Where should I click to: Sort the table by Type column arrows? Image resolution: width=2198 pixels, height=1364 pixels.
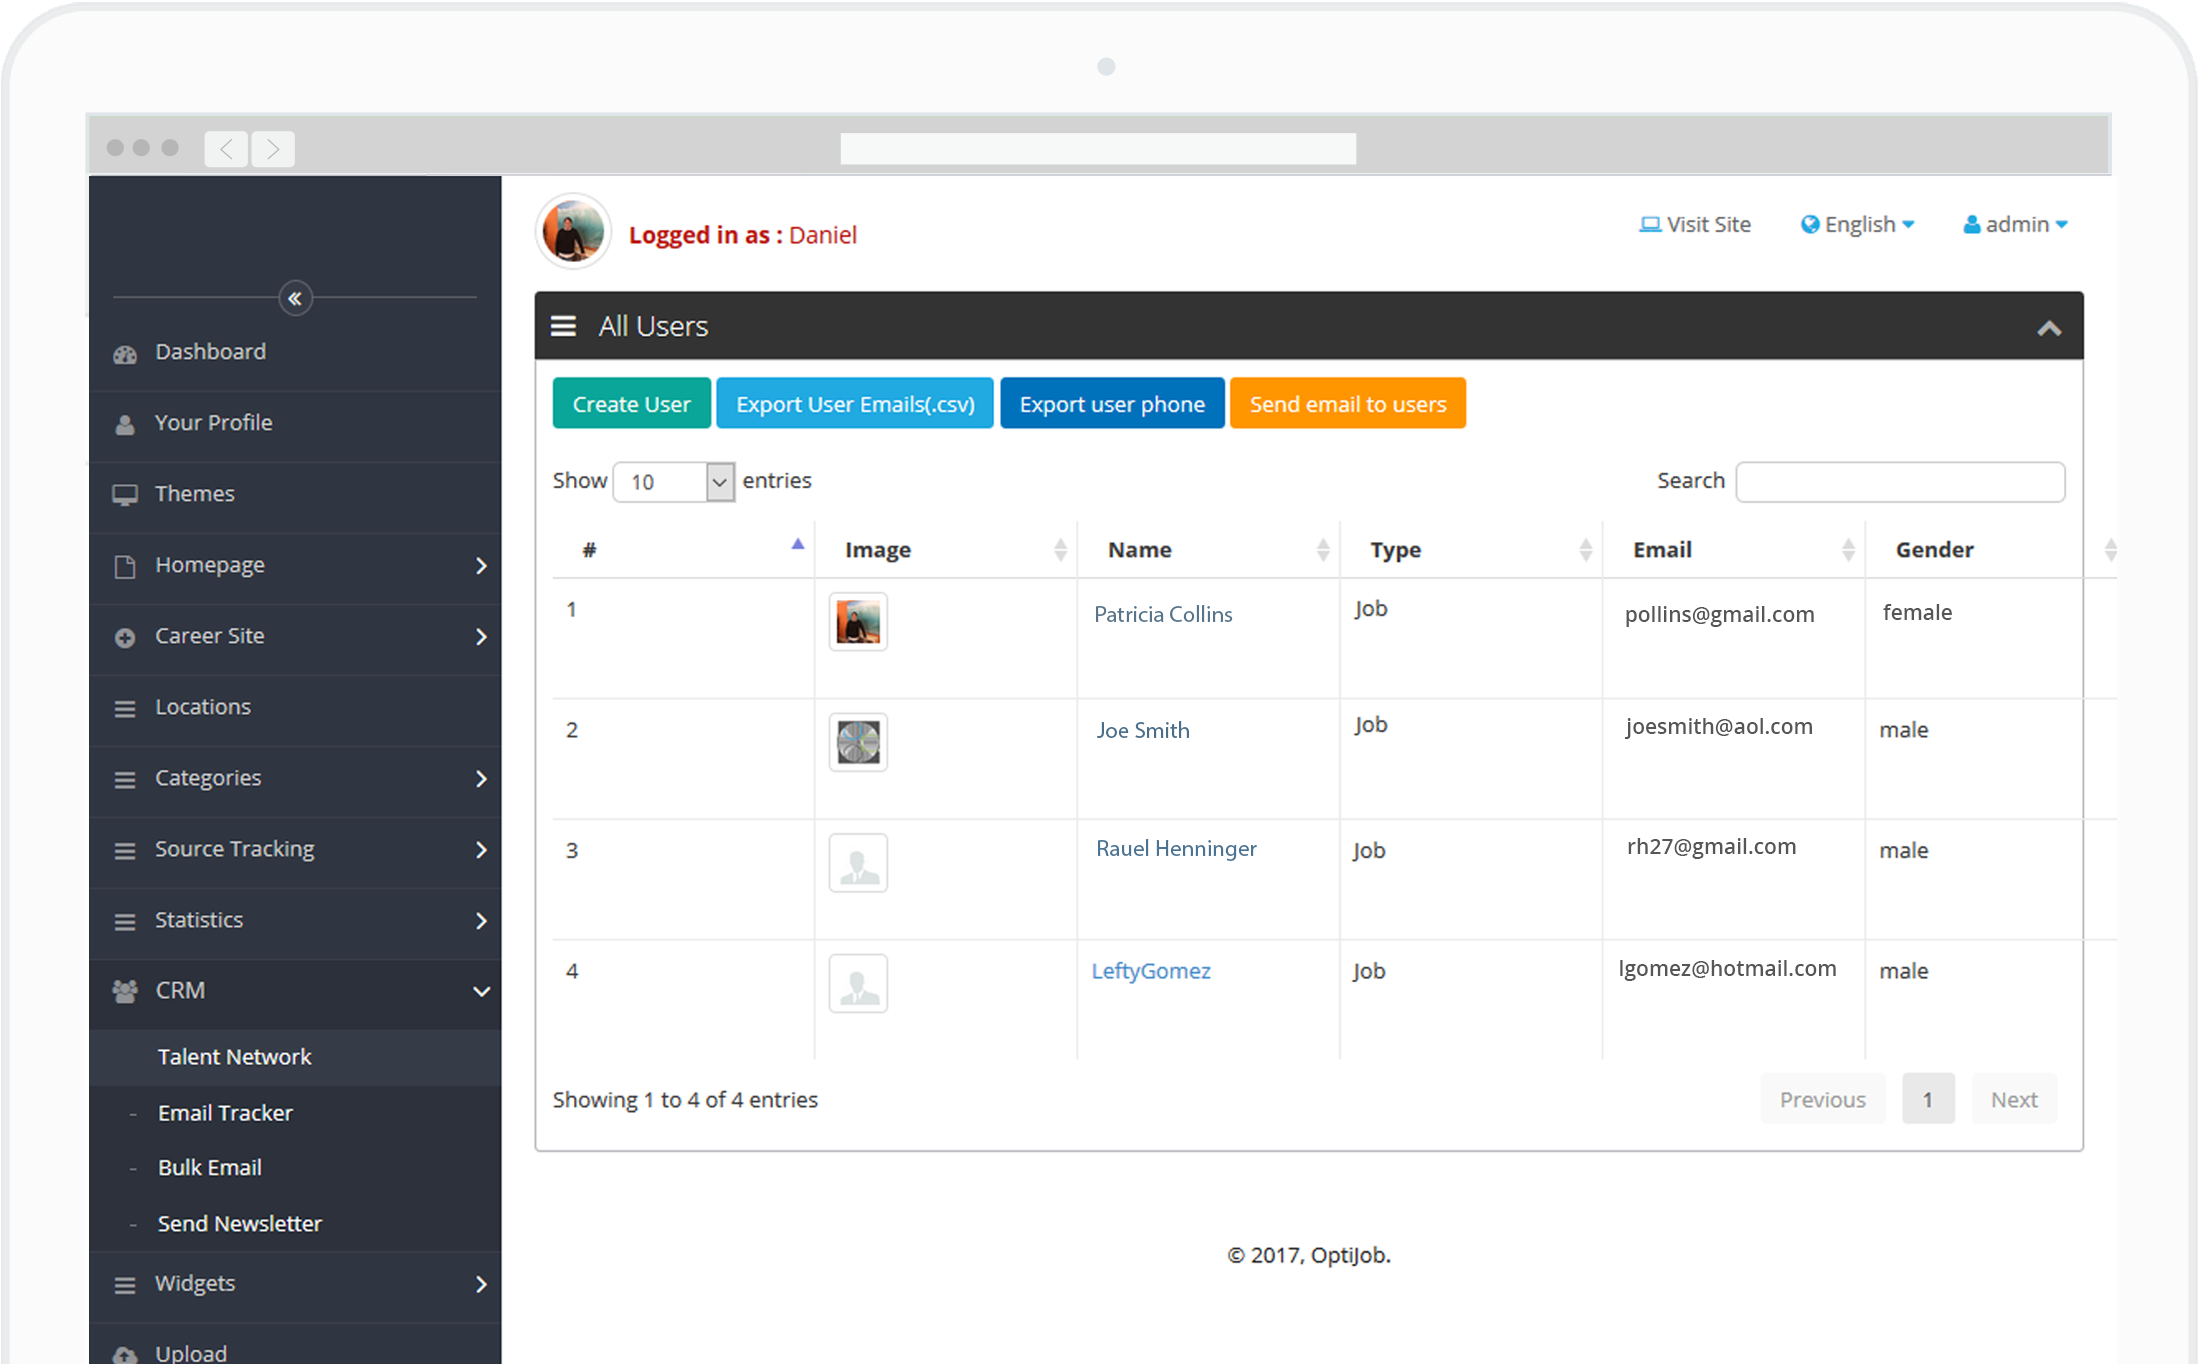point(1586,549)
